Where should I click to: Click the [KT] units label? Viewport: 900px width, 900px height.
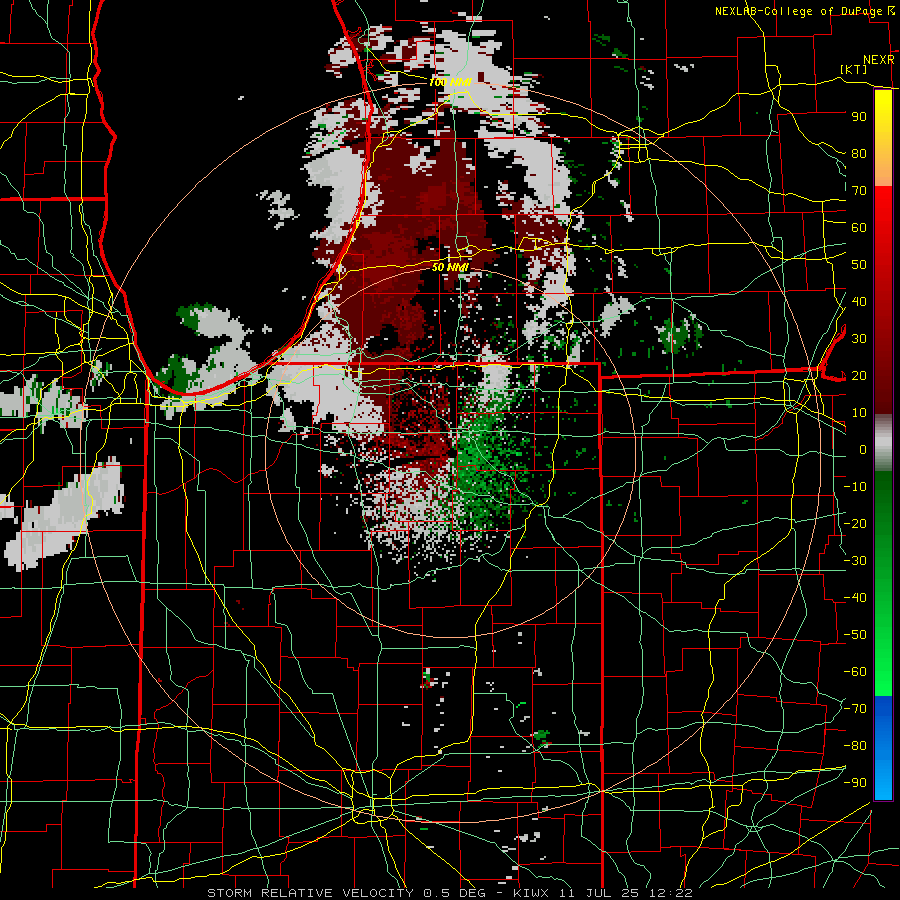coord(854,69)
